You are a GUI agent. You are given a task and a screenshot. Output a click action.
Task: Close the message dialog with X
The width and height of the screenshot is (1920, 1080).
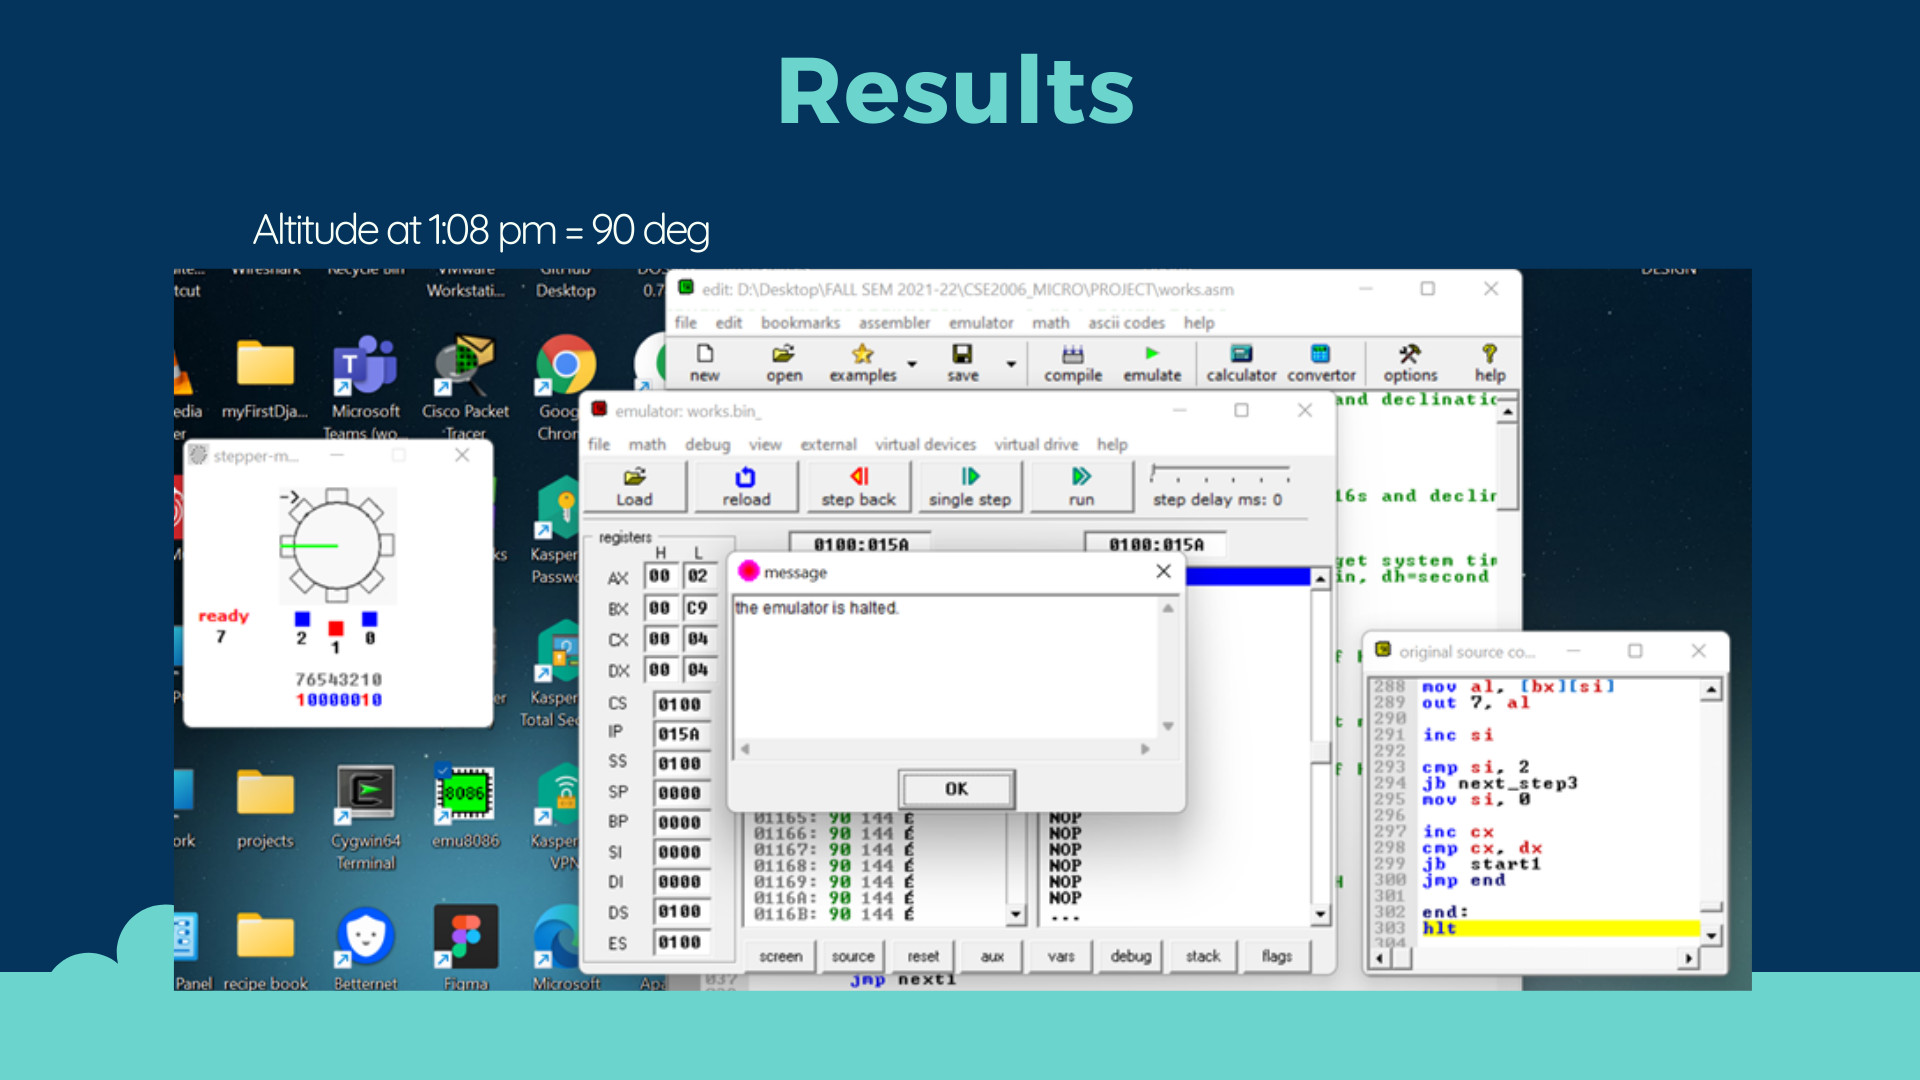1163,571
